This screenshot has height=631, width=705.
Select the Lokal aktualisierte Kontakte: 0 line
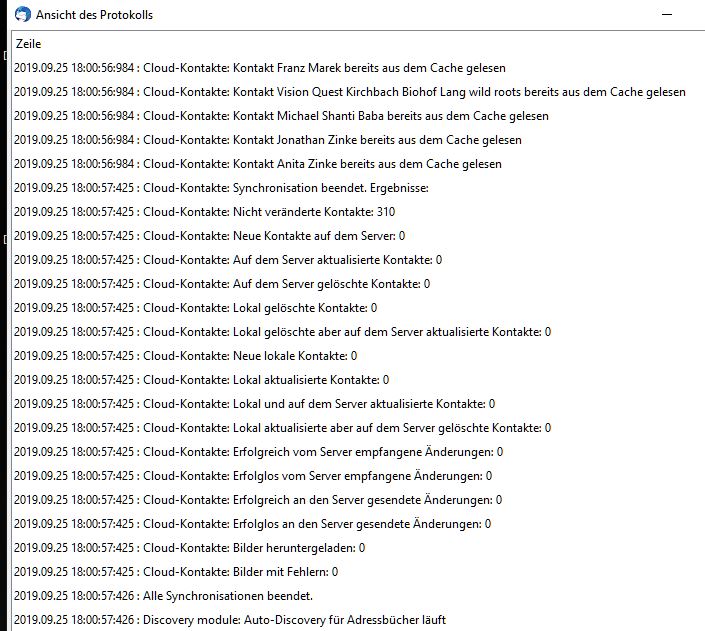coord(201,380)
